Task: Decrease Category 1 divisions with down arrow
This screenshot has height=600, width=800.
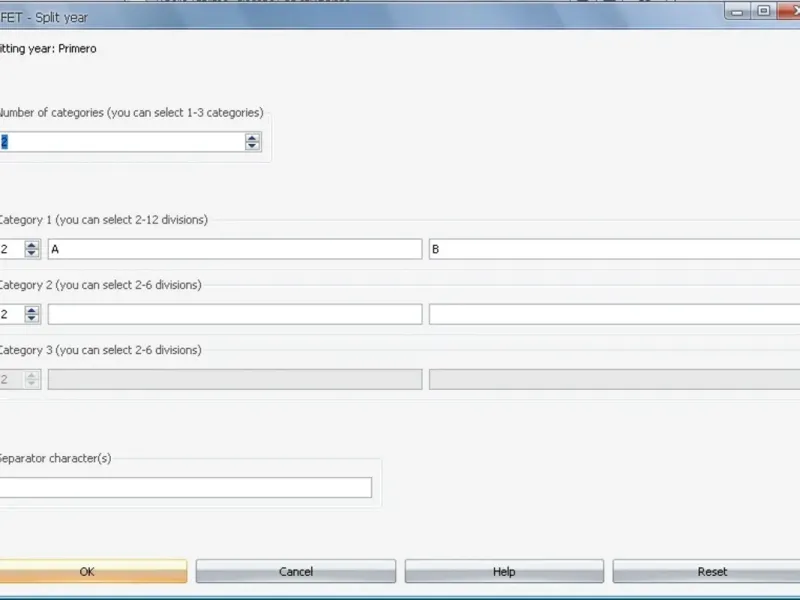Action: tap(32, 254)
